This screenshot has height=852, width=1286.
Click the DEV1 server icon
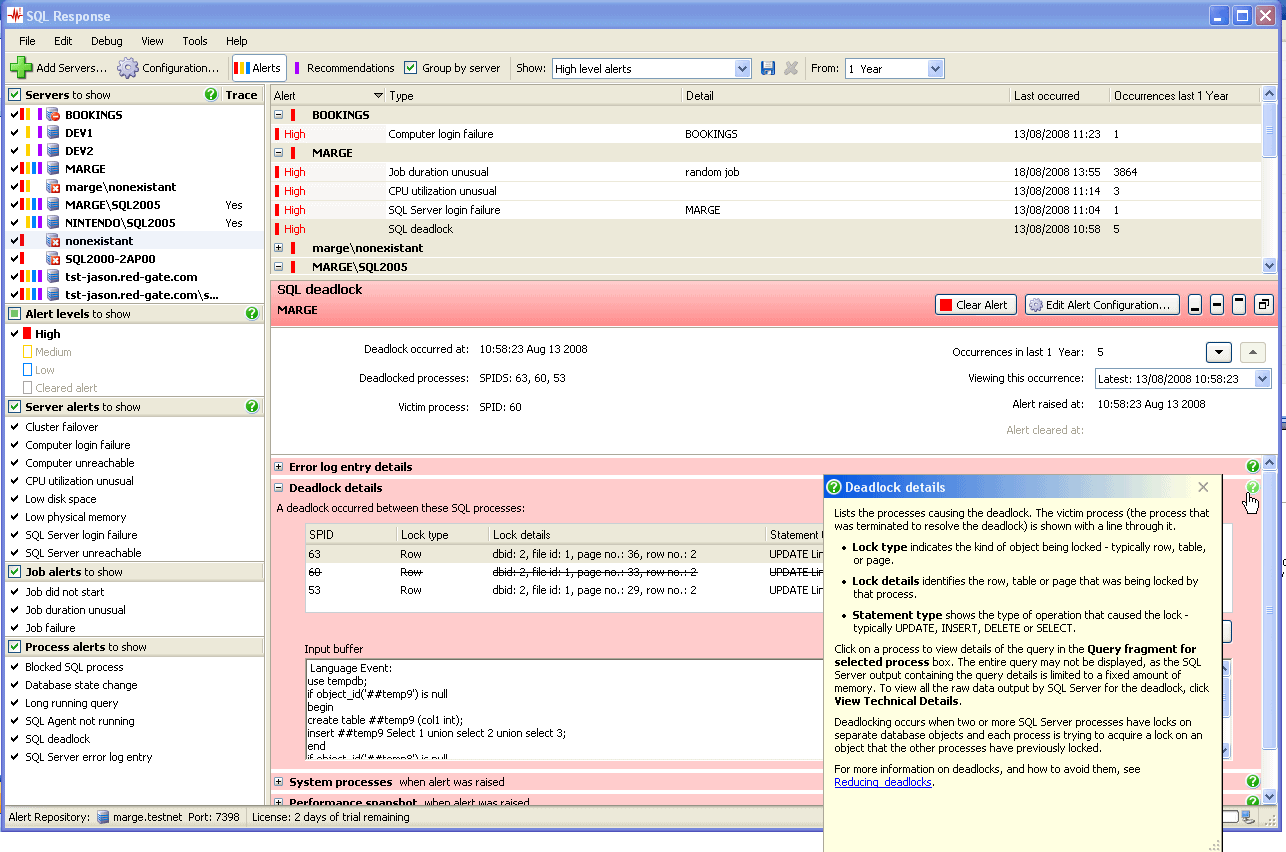(x=53, y=133)
